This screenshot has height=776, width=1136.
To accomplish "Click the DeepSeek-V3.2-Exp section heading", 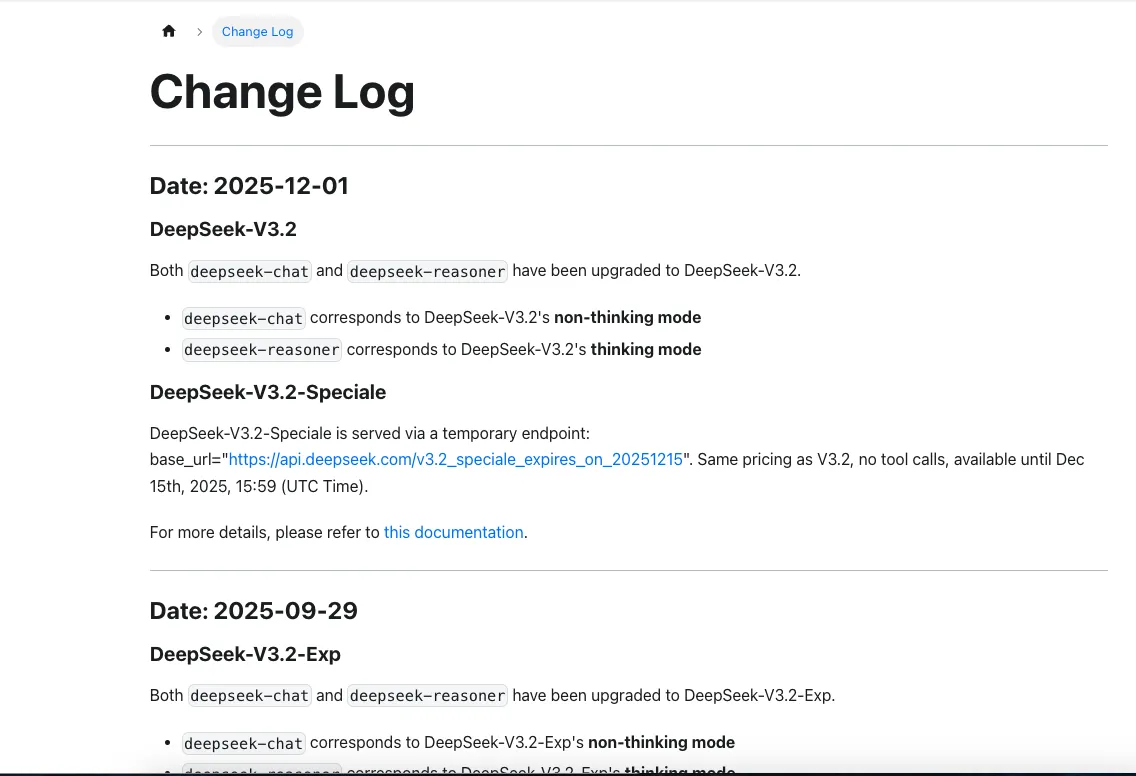I will (245, 654).
